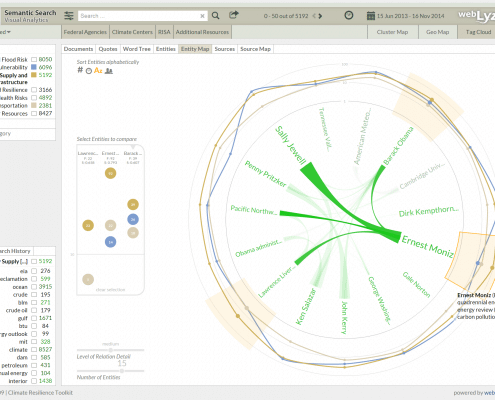The width and height of the screenshot is (495, 400).
Task: Open the Word Tree tab
Action: [137, 49]
